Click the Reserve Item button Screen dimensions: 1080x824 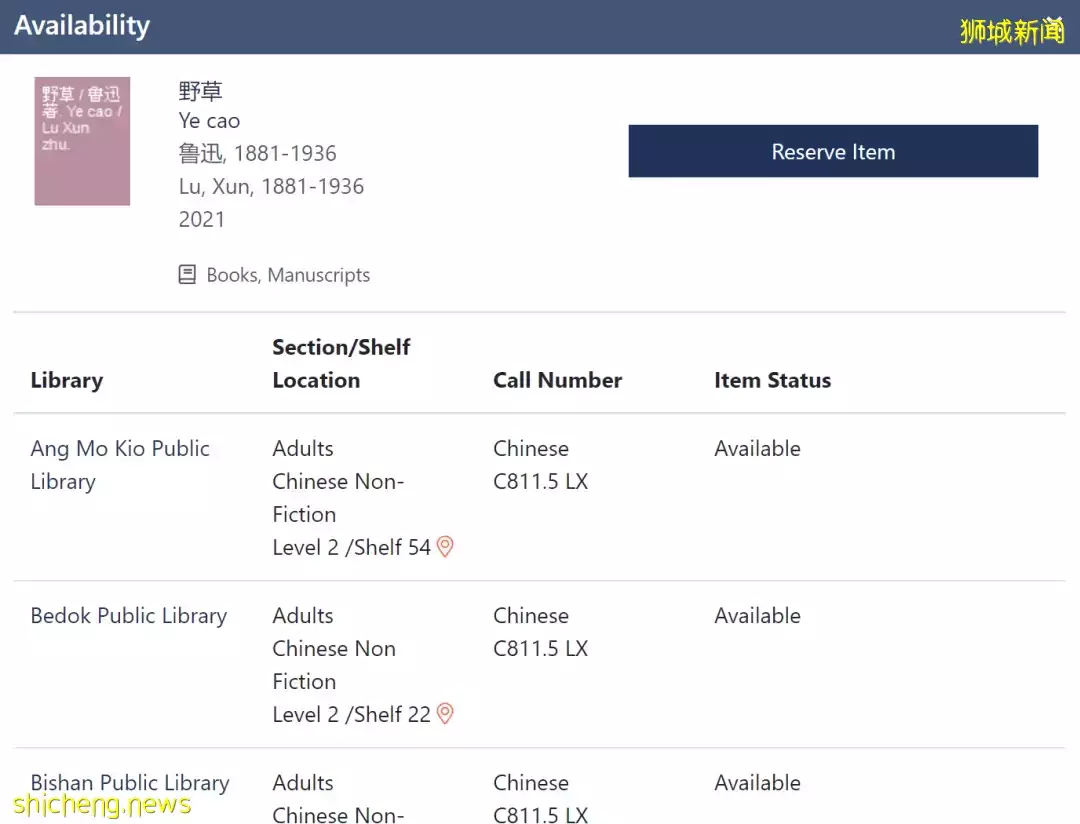(x=833, y=152)
